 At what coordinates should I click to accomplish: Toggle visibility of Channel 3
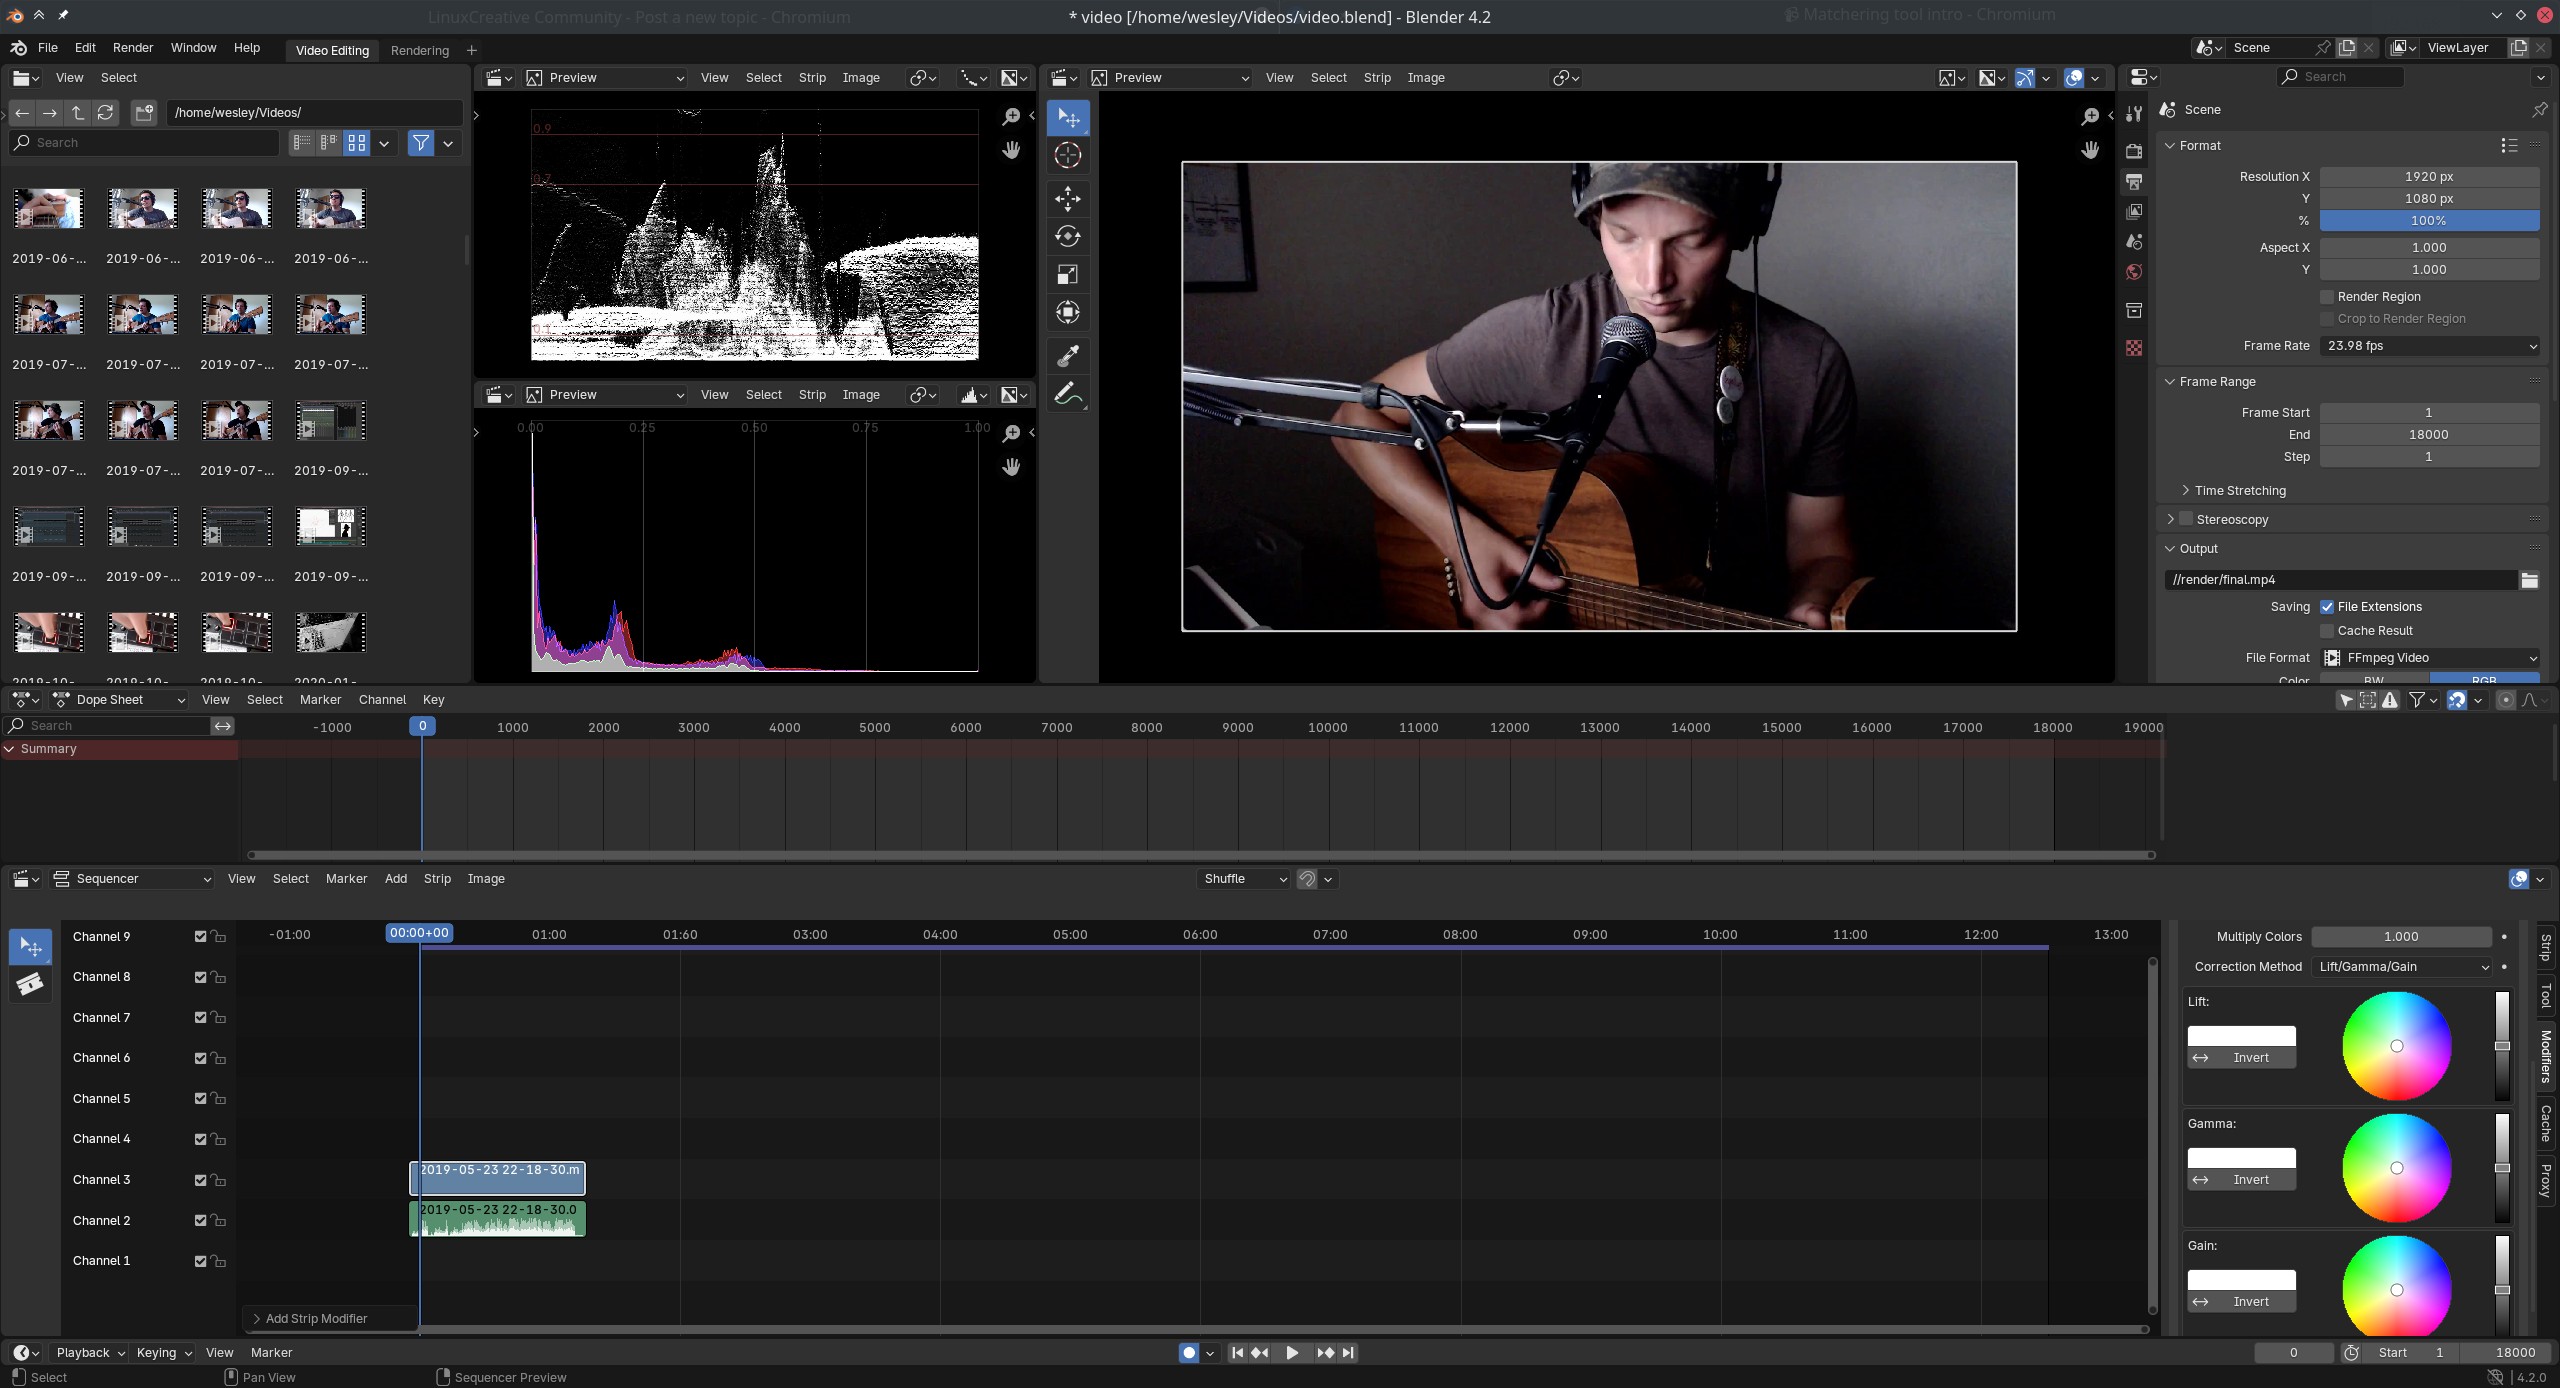(200, 1179)
